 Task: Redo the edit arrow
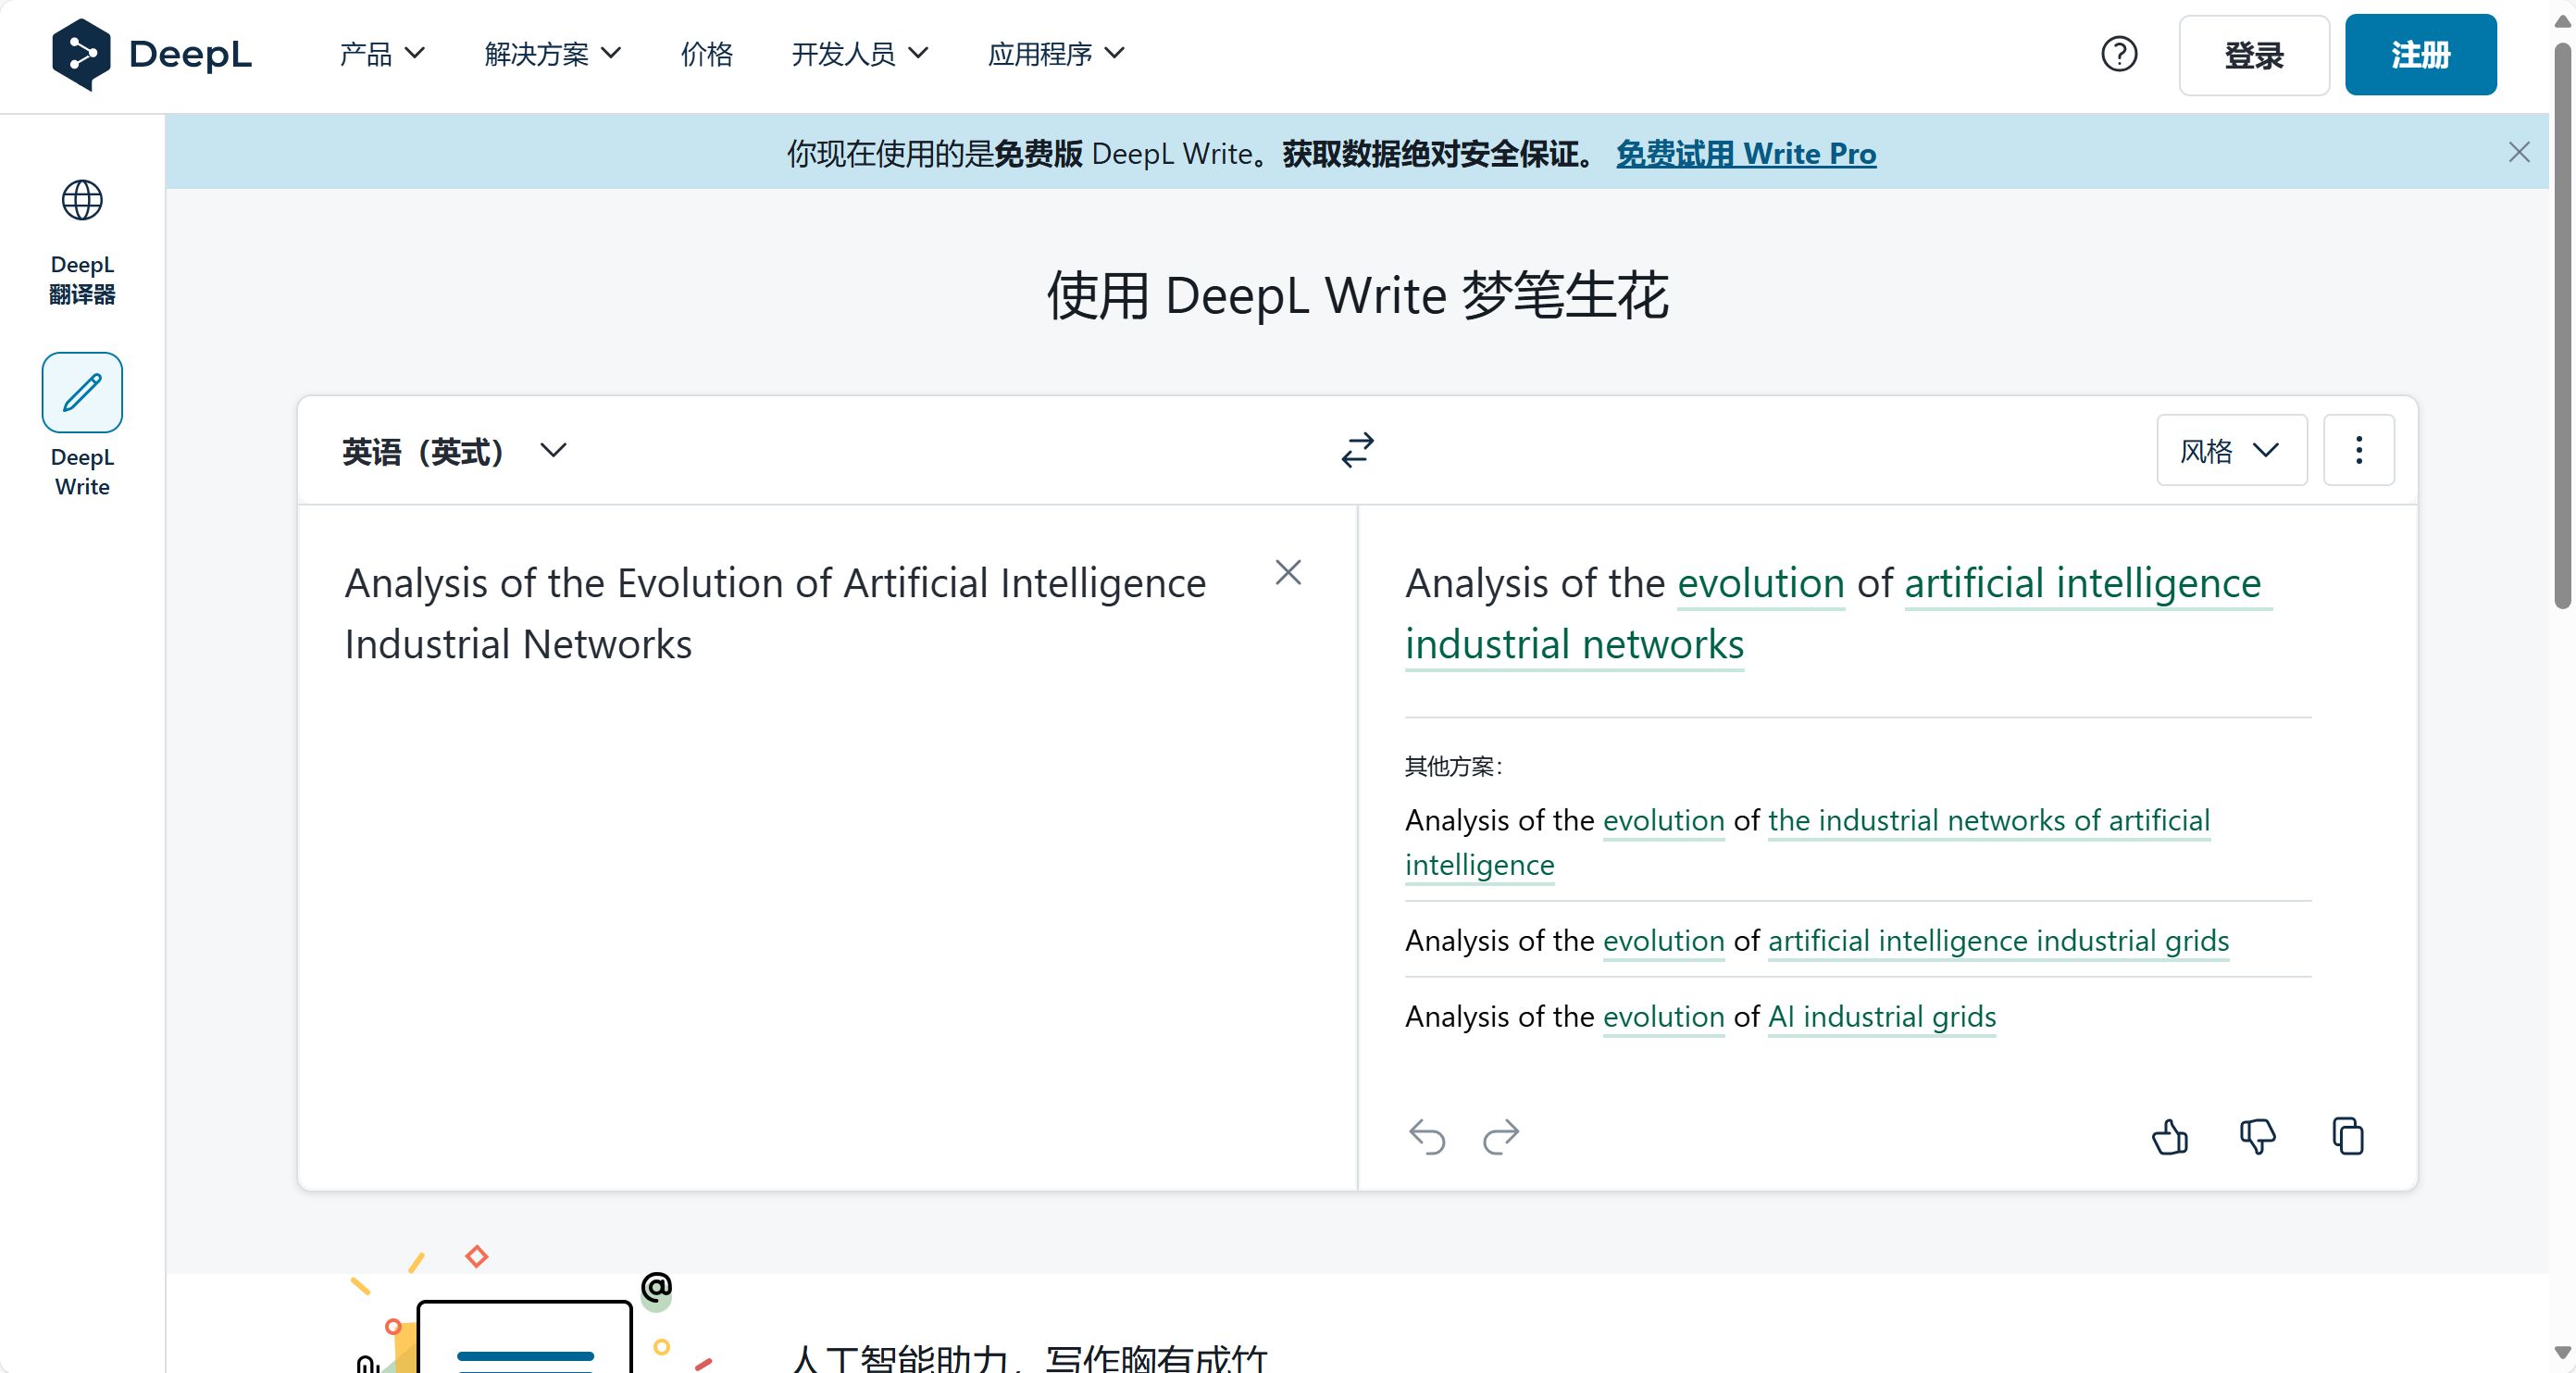(x=1501, y=1137)
